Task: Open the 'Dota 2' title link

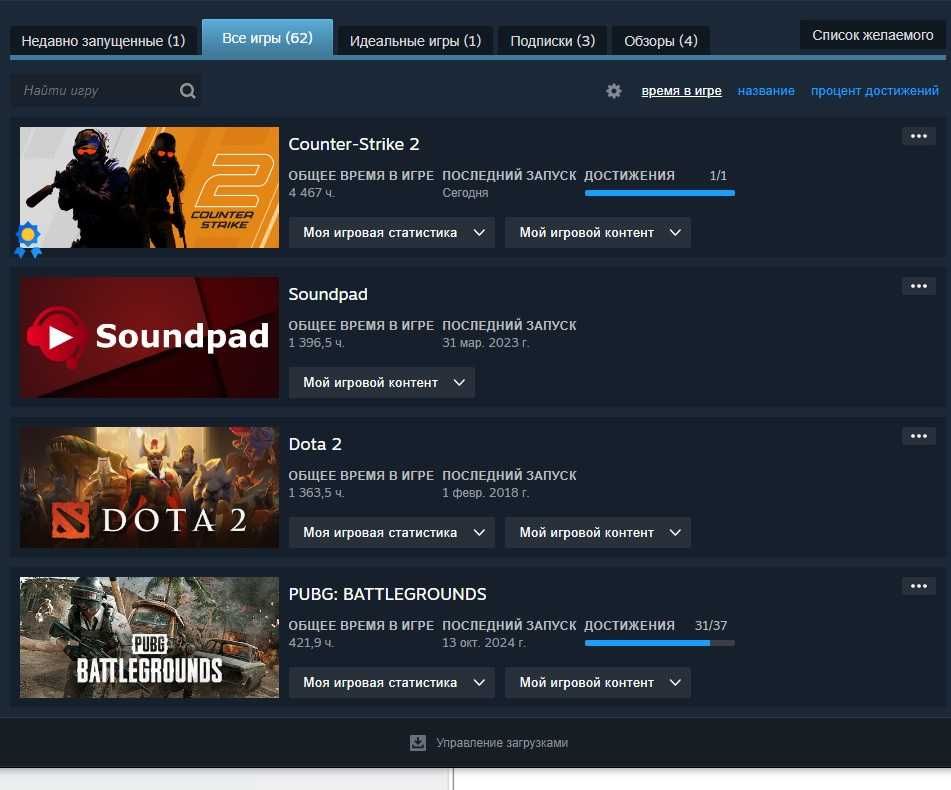Action: pos(315,444)
